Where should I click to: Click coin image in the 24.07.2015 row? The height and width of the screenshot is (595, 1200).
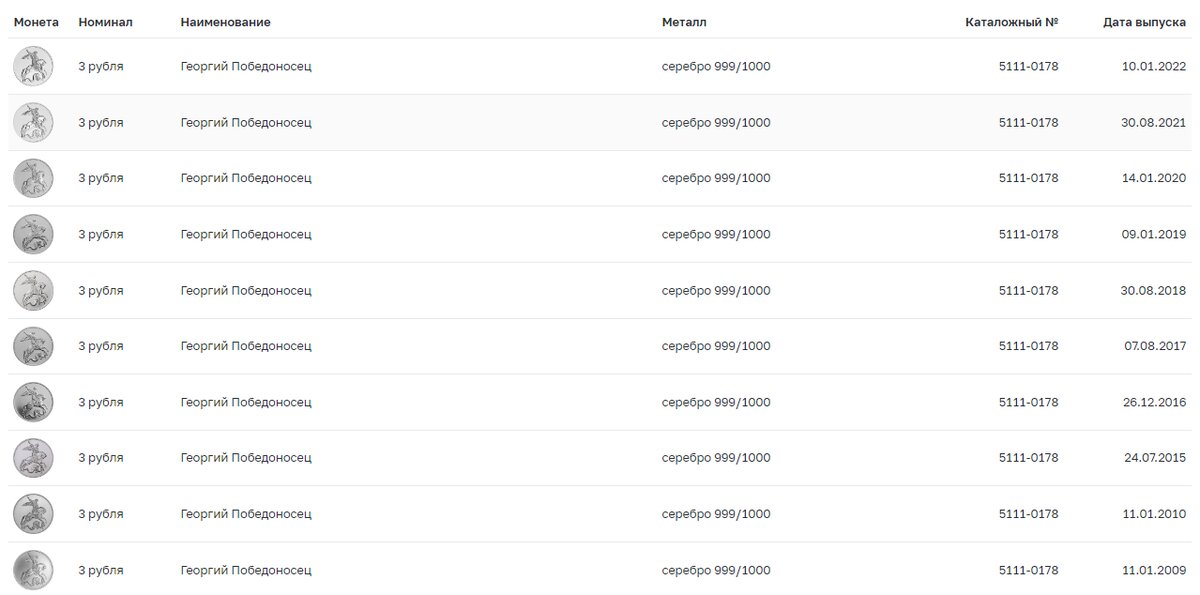[x=33, y=459]
